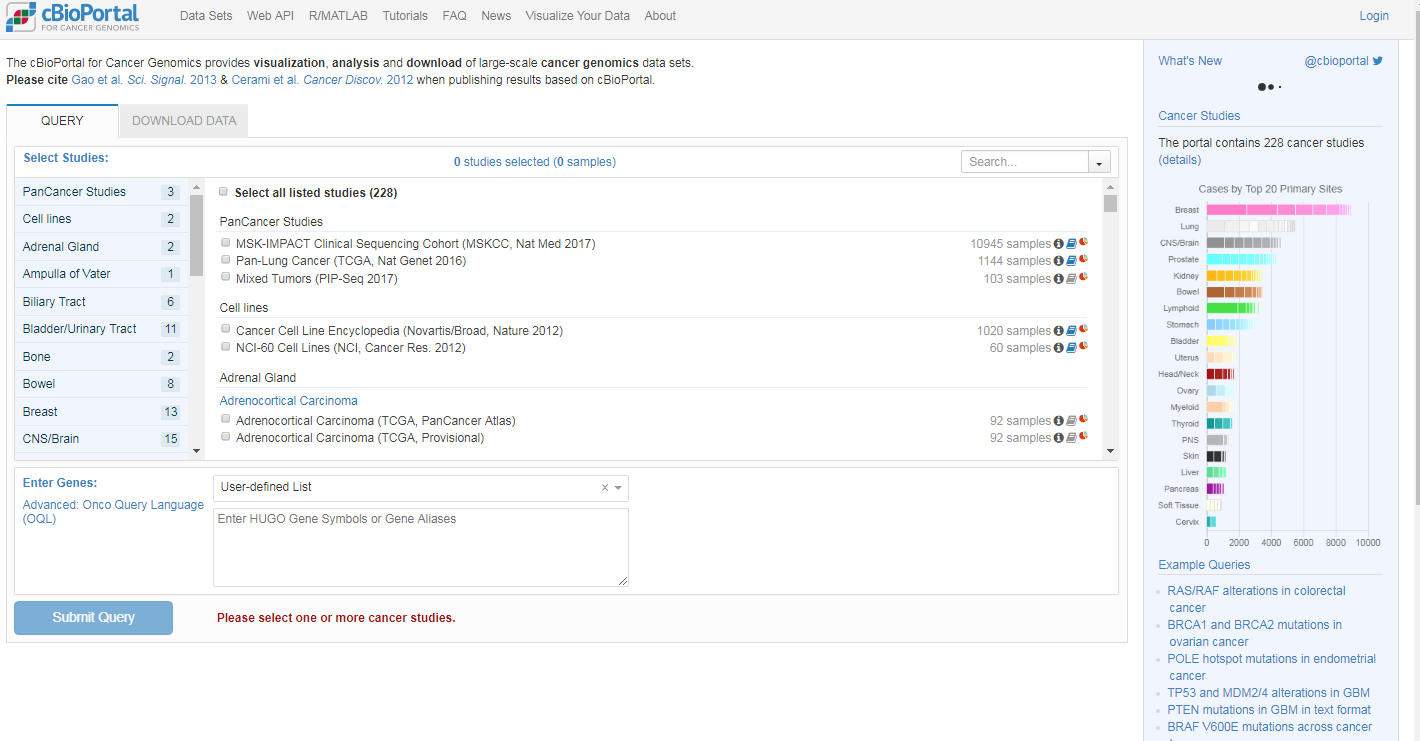Open Tutorials in the top navigation bar
This screenshot has height=741, width=1420.
pos(404,16)
